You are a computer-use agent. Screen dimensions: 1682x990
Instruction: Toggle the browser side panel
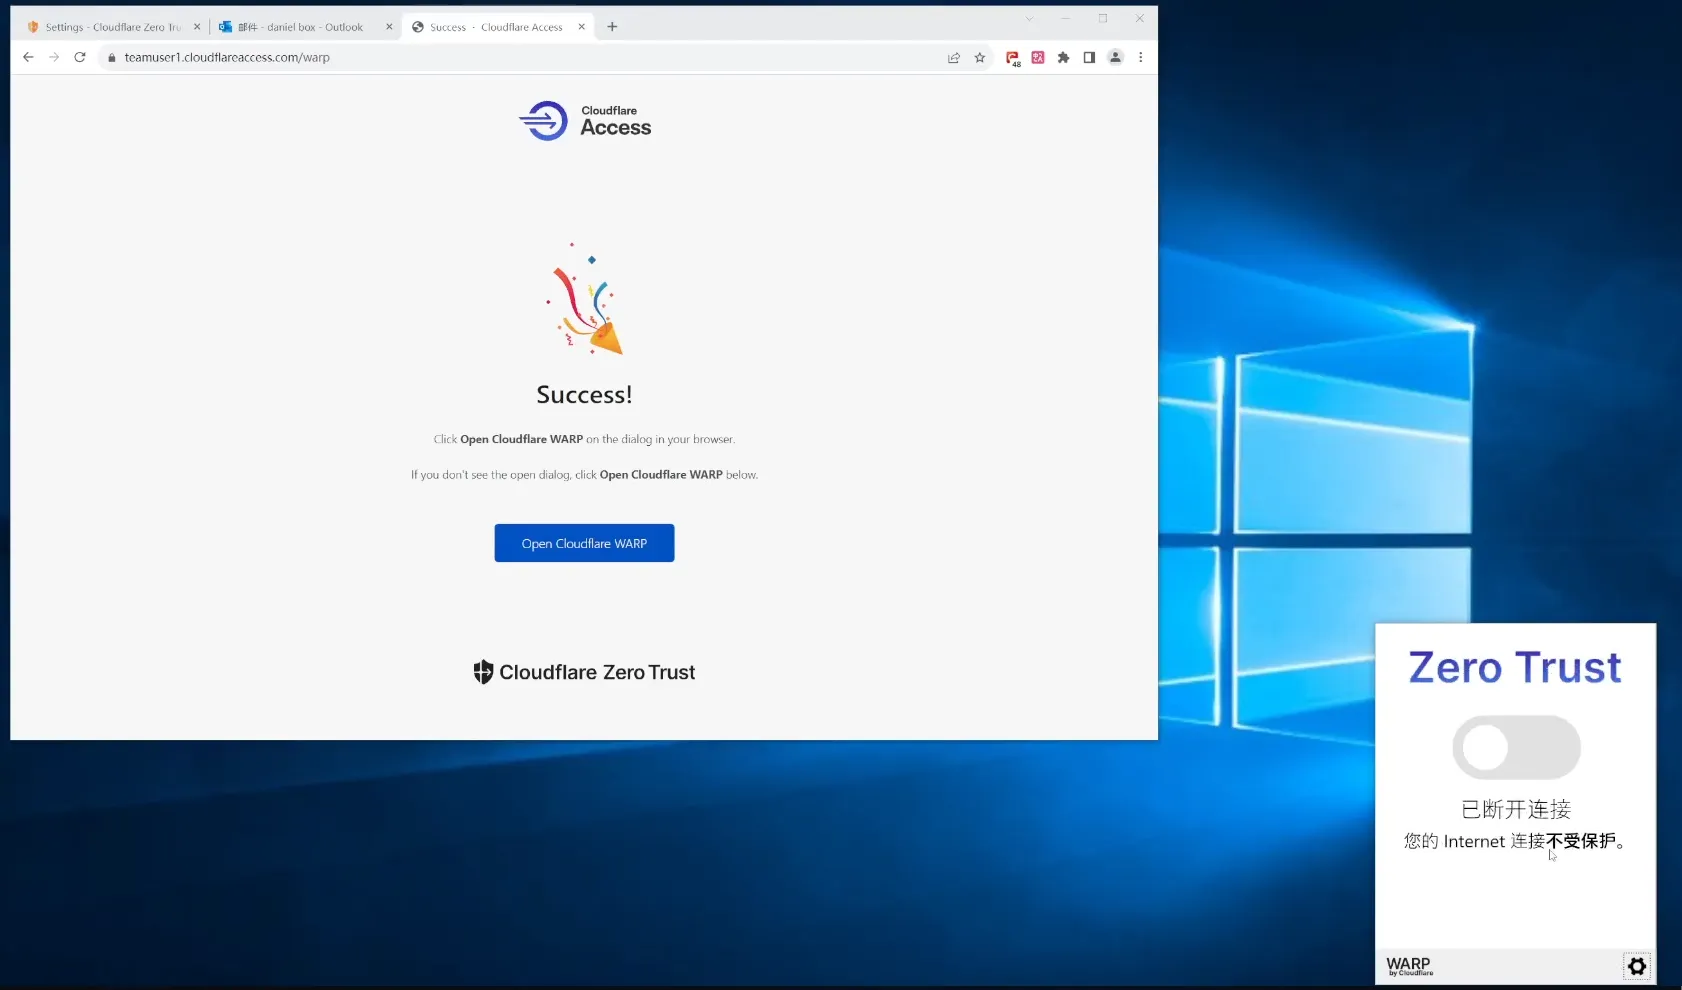tap(1089, 57)
